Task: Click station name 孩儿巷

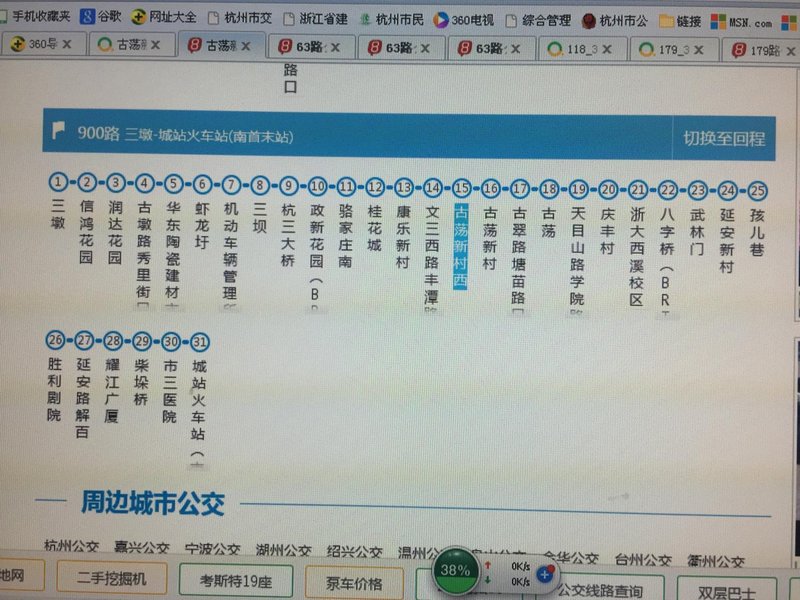Action: pyautogui.click(x=758, y=235)
